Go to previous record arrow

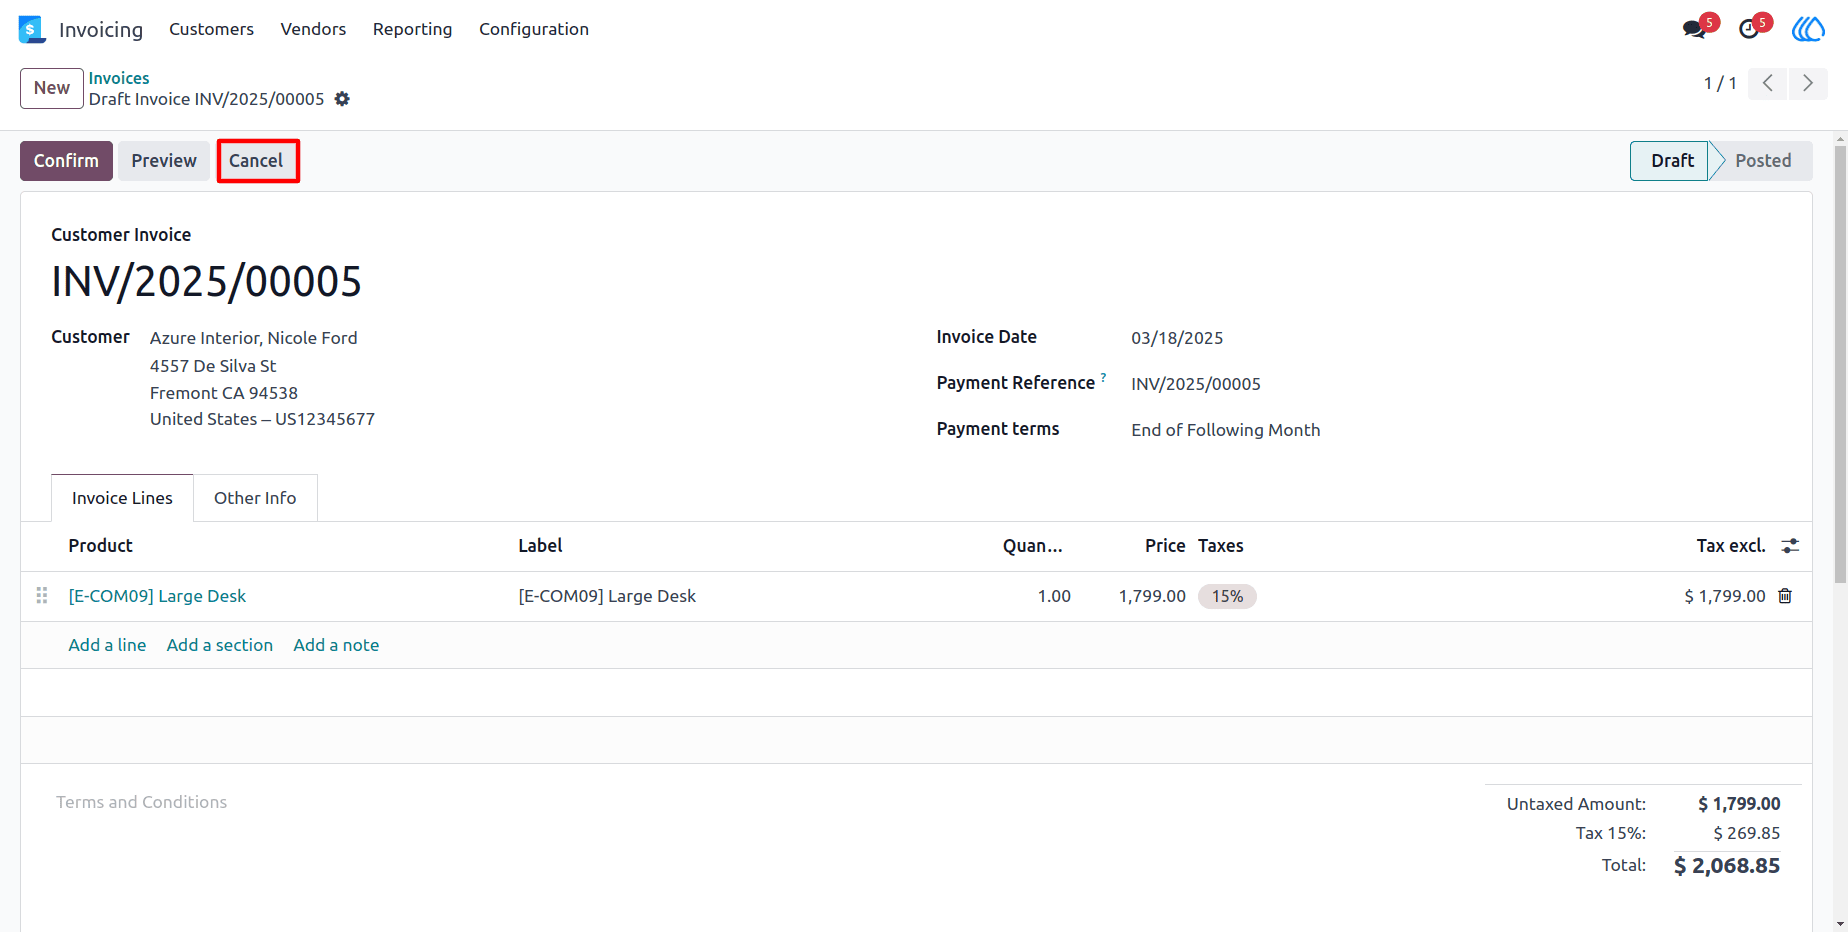coord(1768,83)
